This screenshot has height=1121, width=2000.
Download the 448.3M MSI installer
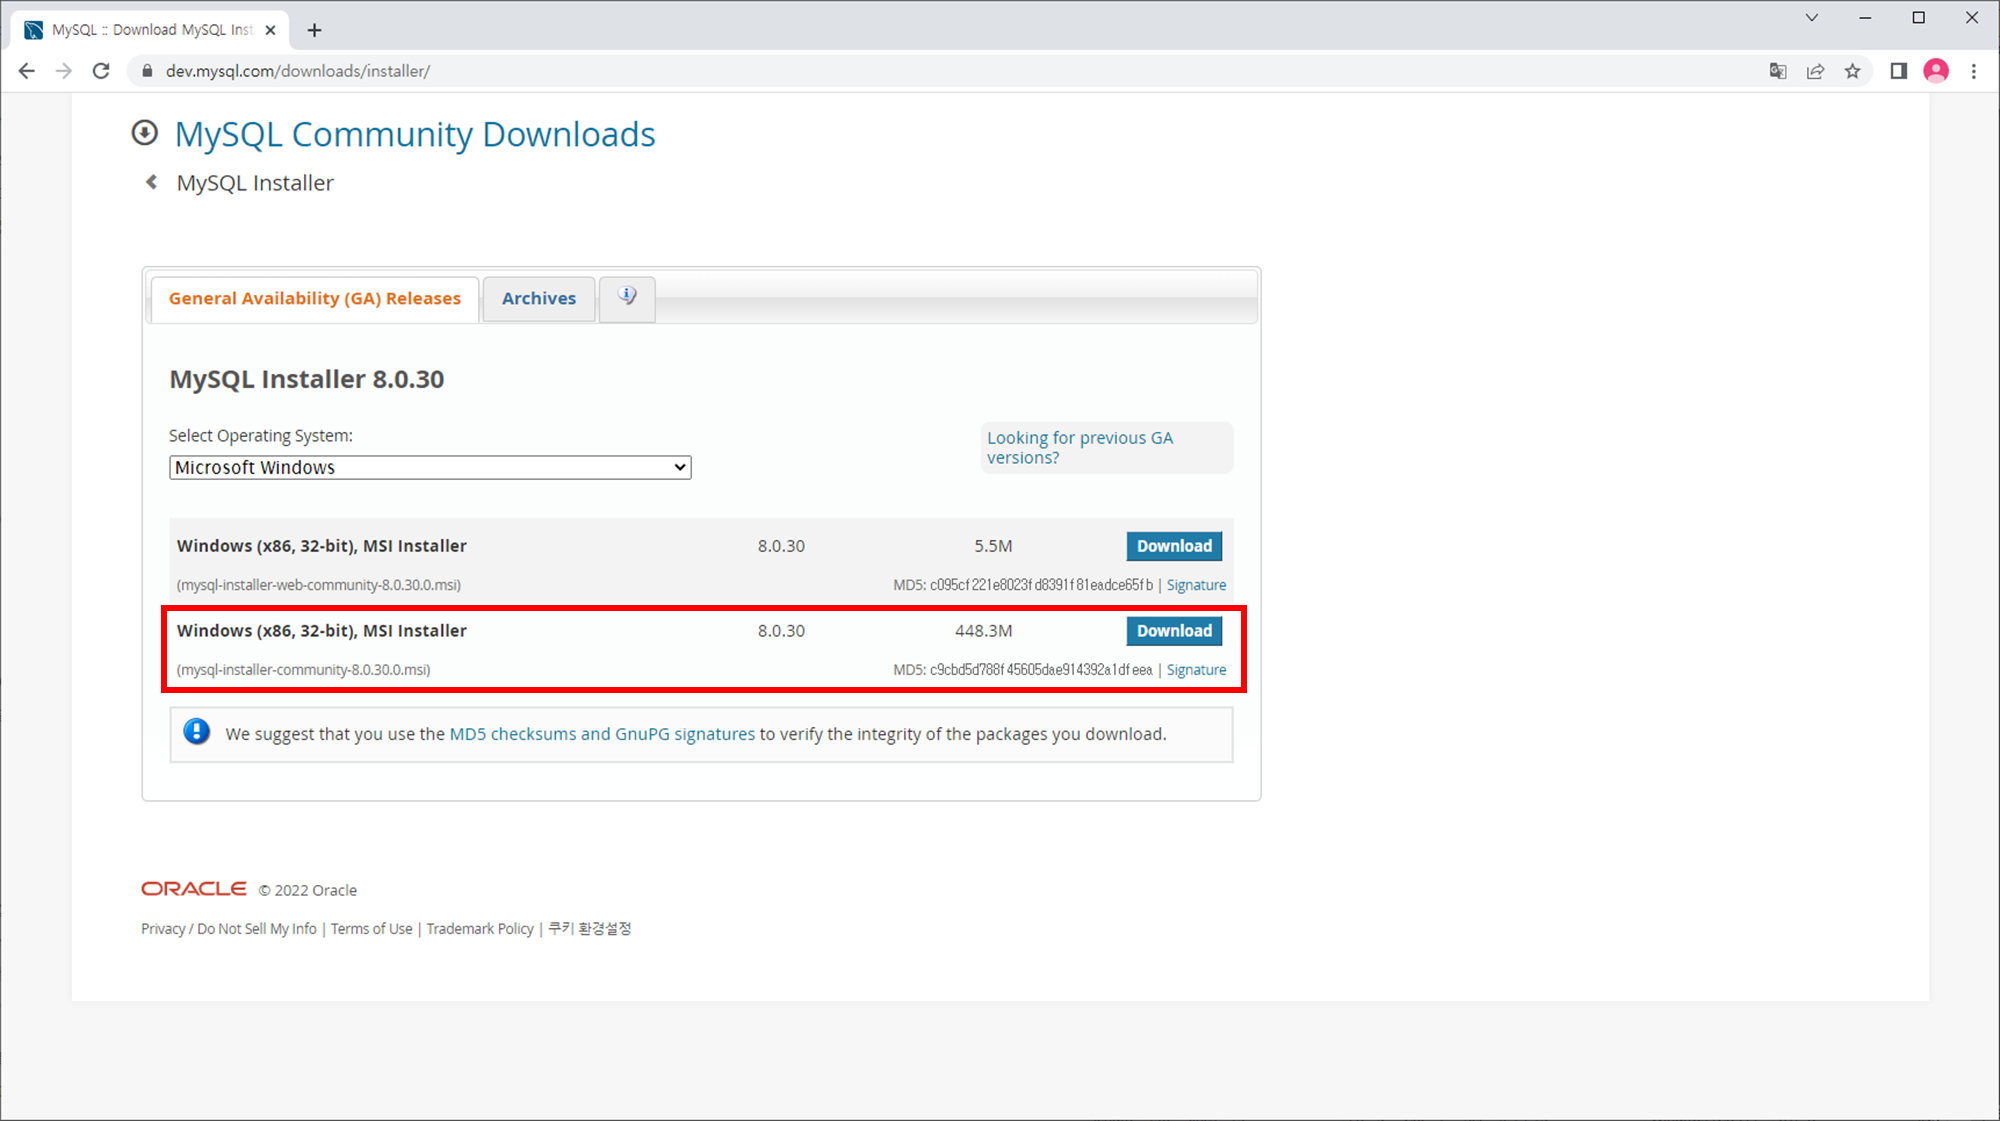point(1174,631)
